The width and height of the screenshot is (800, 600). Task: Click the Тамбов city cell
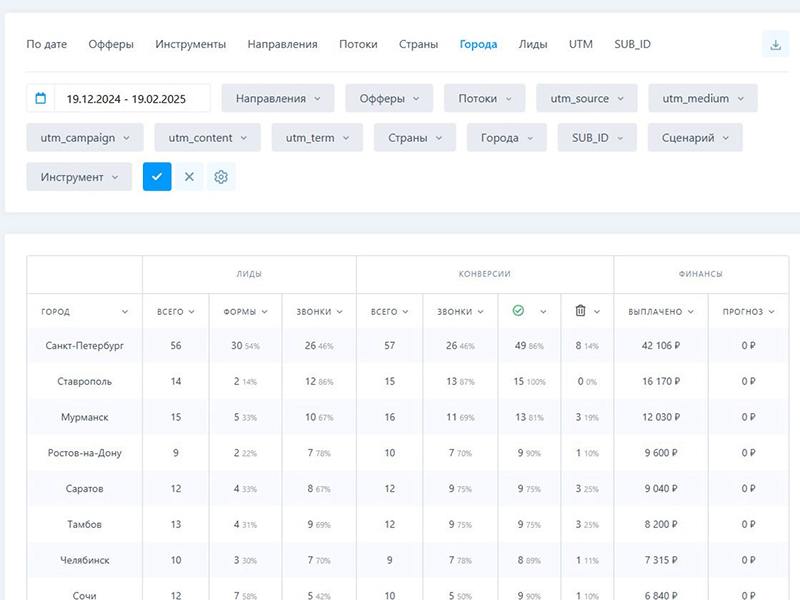(x=84, y=524)
